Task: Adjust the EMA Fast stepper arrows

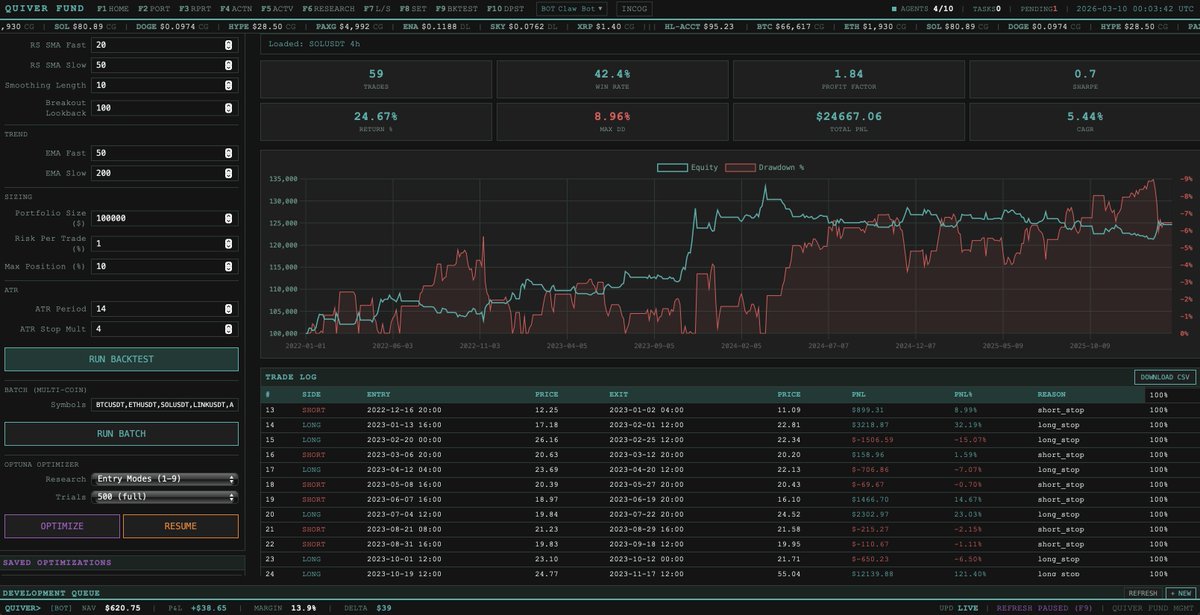Action: [229, 153]
